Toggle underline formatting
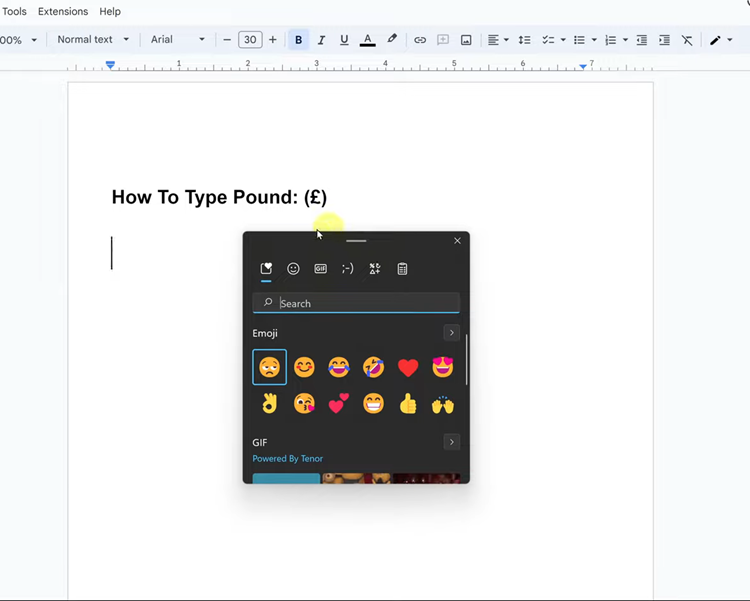The width and height of the screenshot is (750, 601). (x=344, y=40)
